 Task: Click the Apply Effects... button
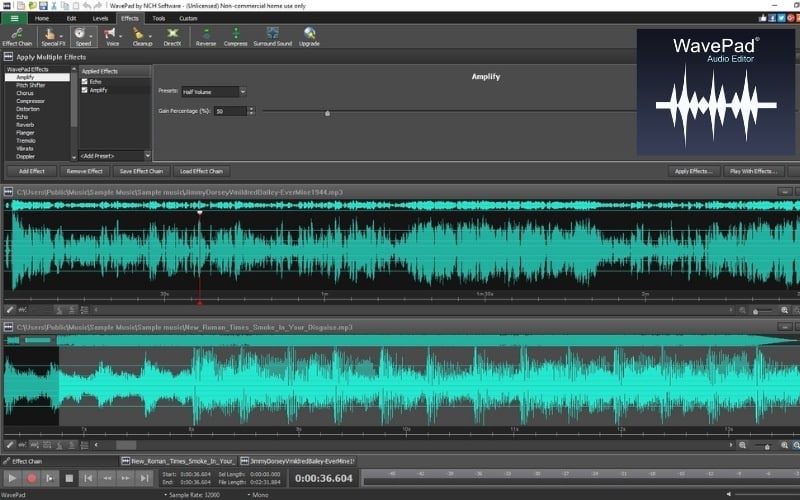coord(694,171)
